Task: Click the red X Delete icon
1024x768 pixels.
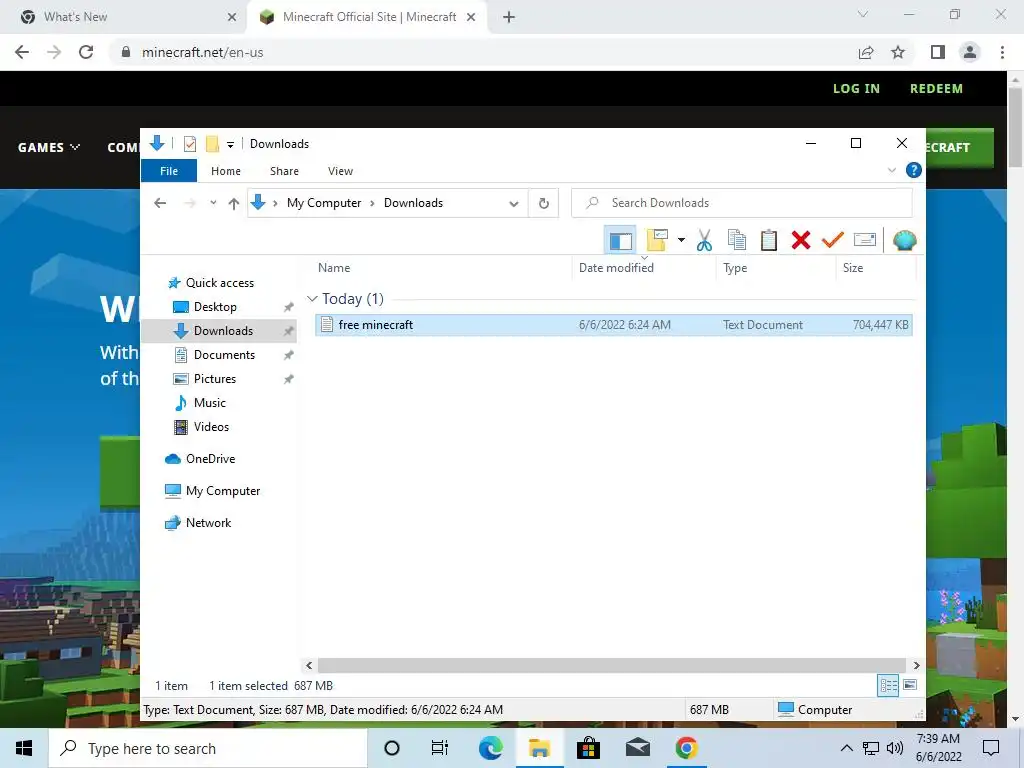Action: click(801, 240)
